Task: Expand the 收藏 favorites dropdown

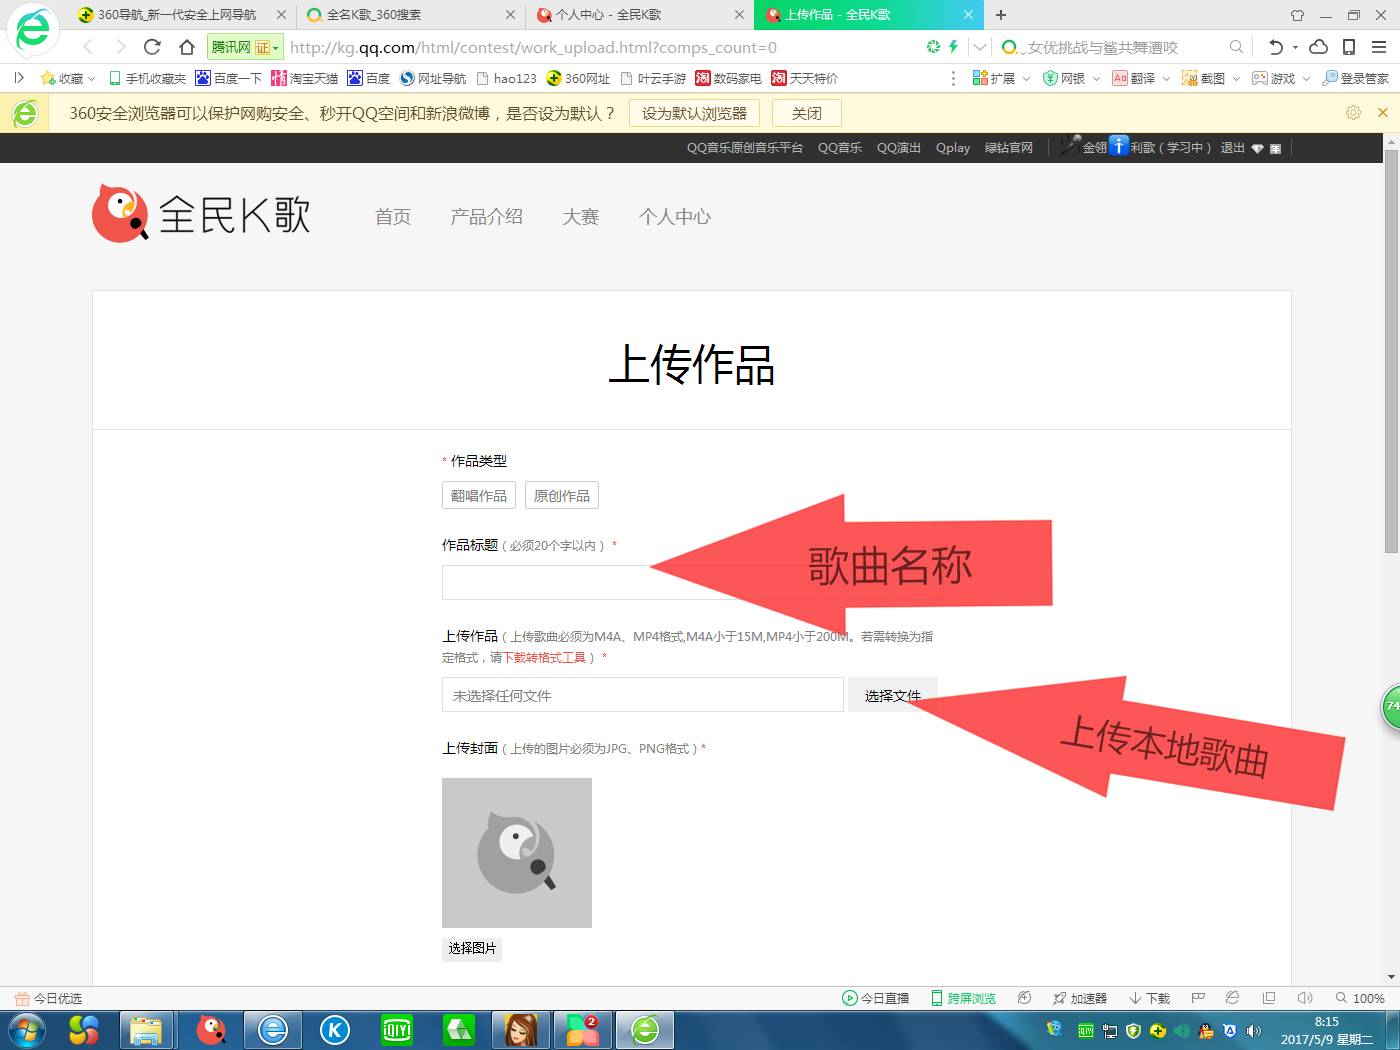Action: pyautogui.click(x=91, y=78)
